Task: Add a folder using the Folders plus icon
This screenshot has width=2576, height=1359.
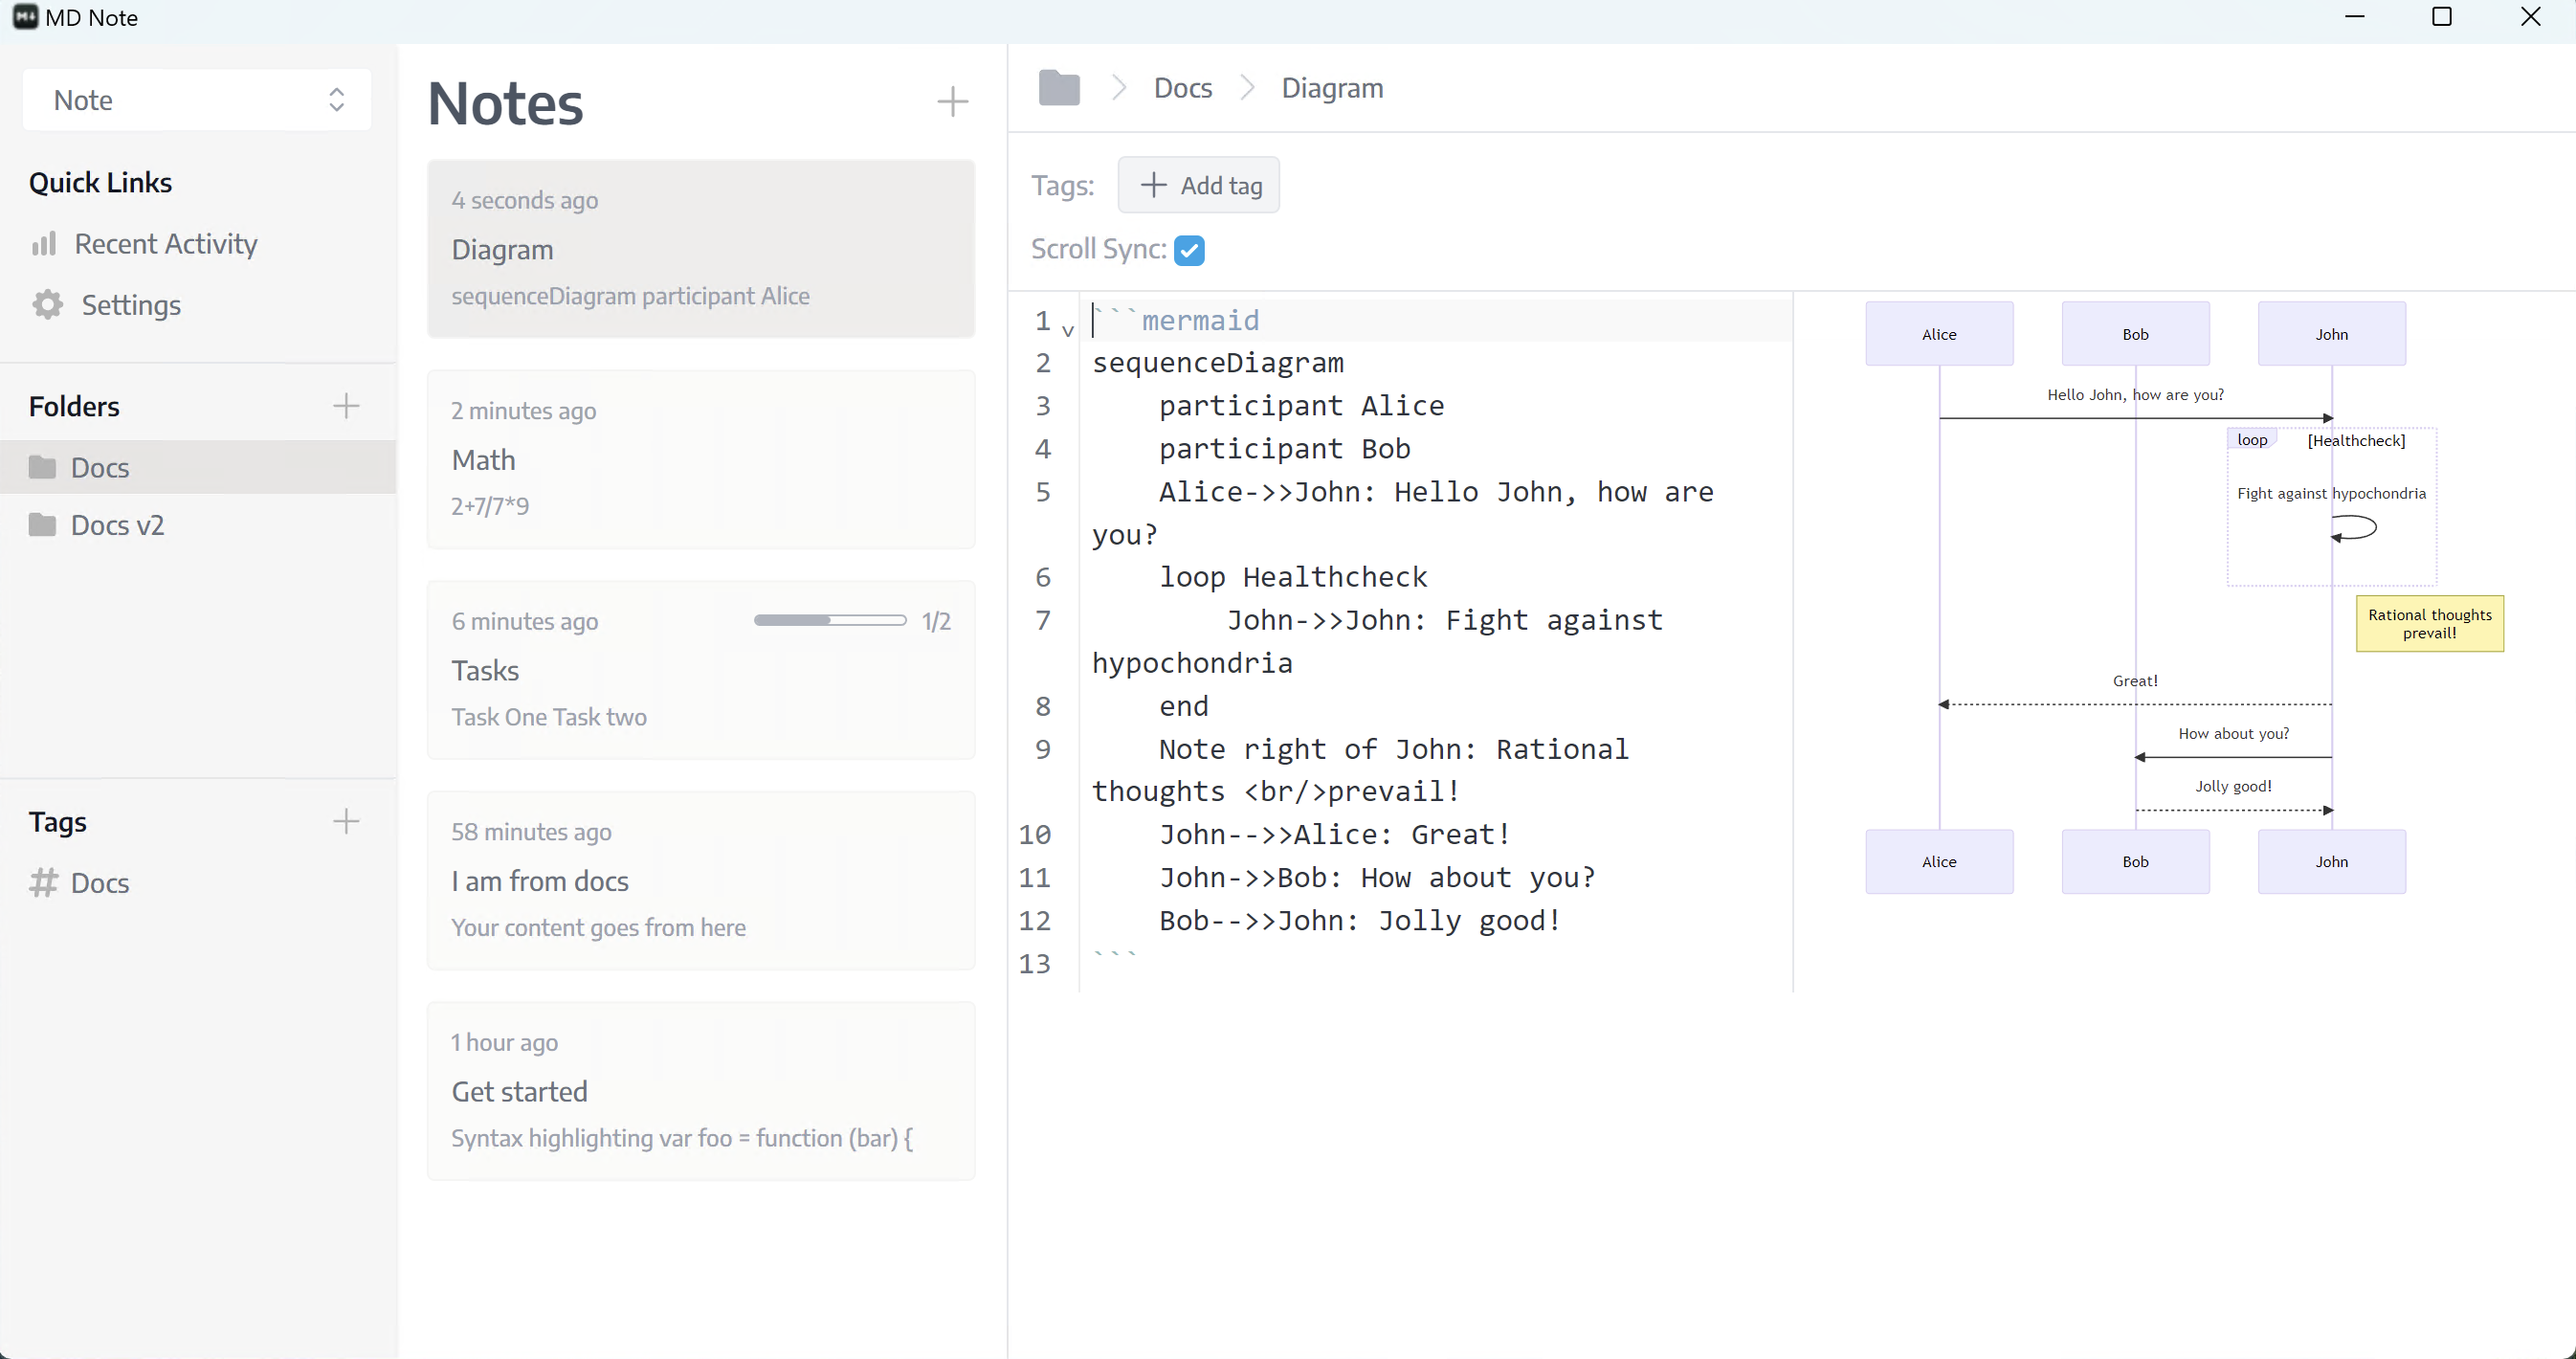Action: (345, 405)
